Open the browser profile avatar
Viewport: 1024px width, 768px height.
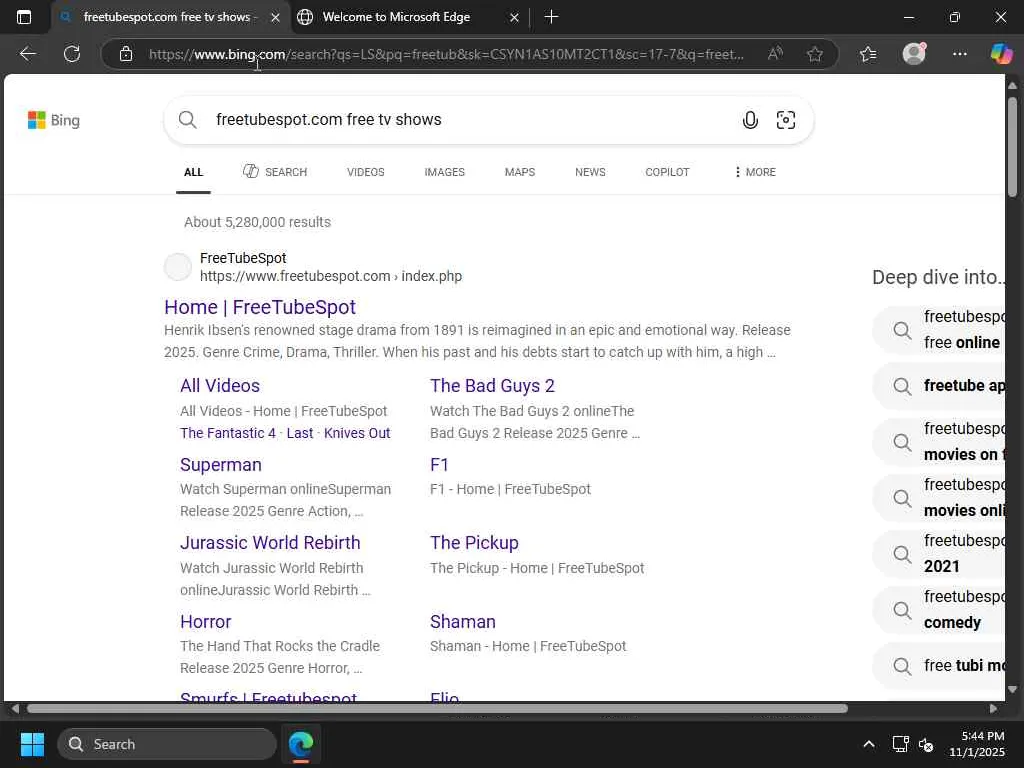tap(914, 54)
